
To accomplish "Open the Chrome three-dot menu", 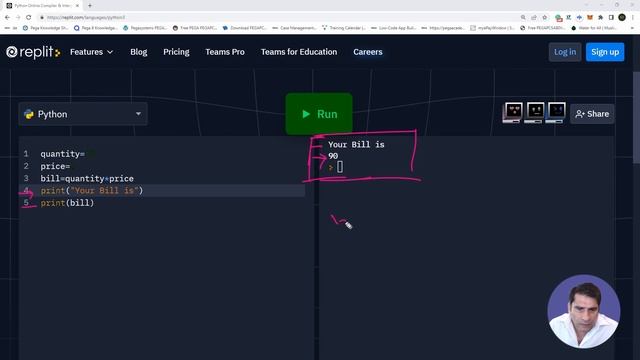I will (x=633, y=18).
